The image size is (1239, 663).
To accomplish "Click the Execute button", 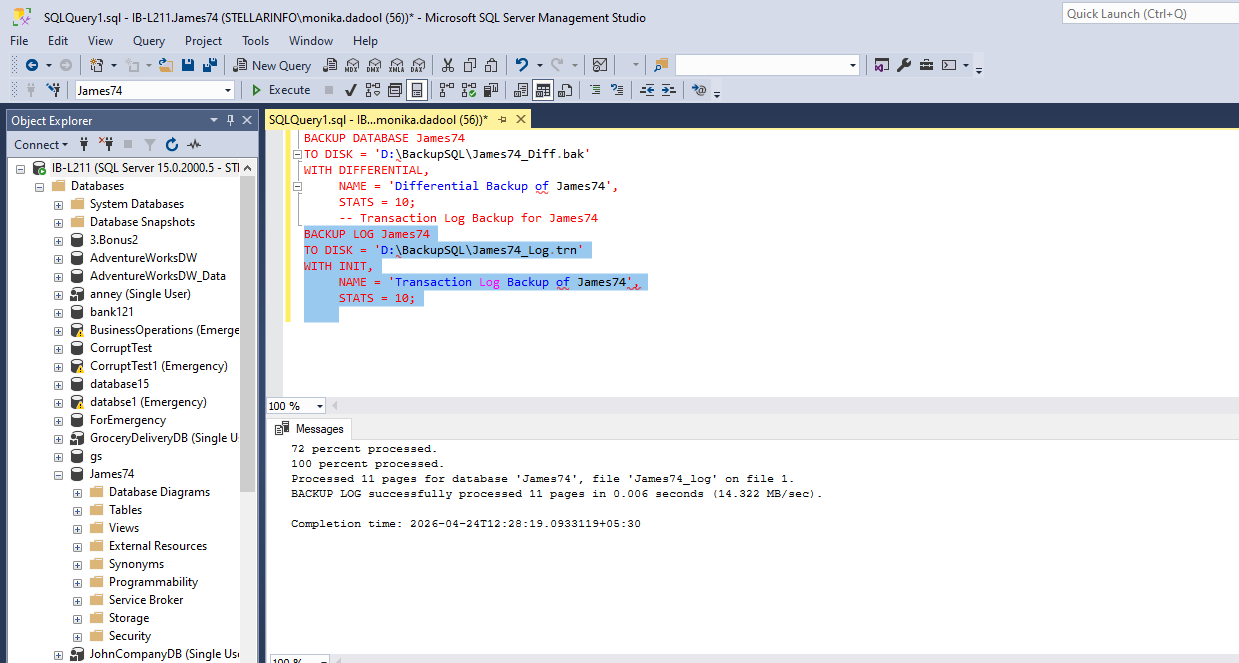I will point(281,90).
